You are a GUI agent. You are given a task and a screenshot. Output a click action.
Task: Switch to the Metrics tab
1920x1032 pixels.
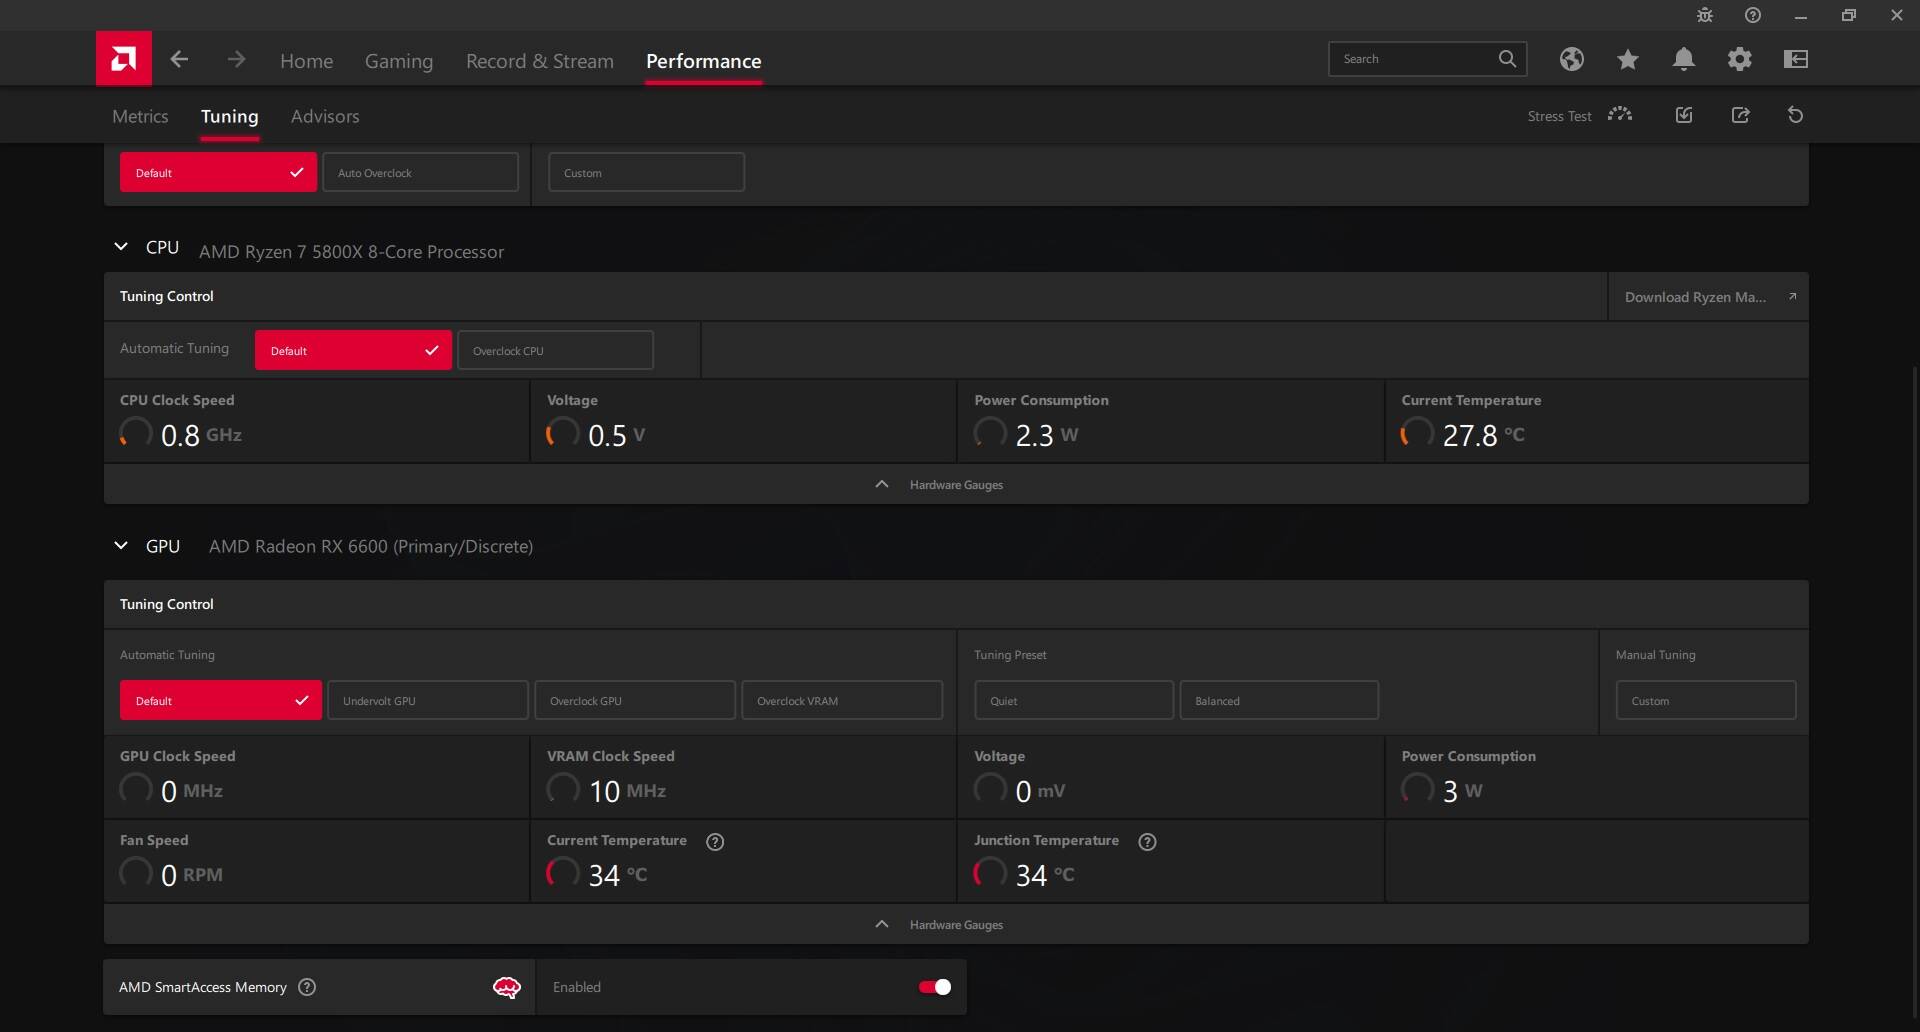coord(140,116)
